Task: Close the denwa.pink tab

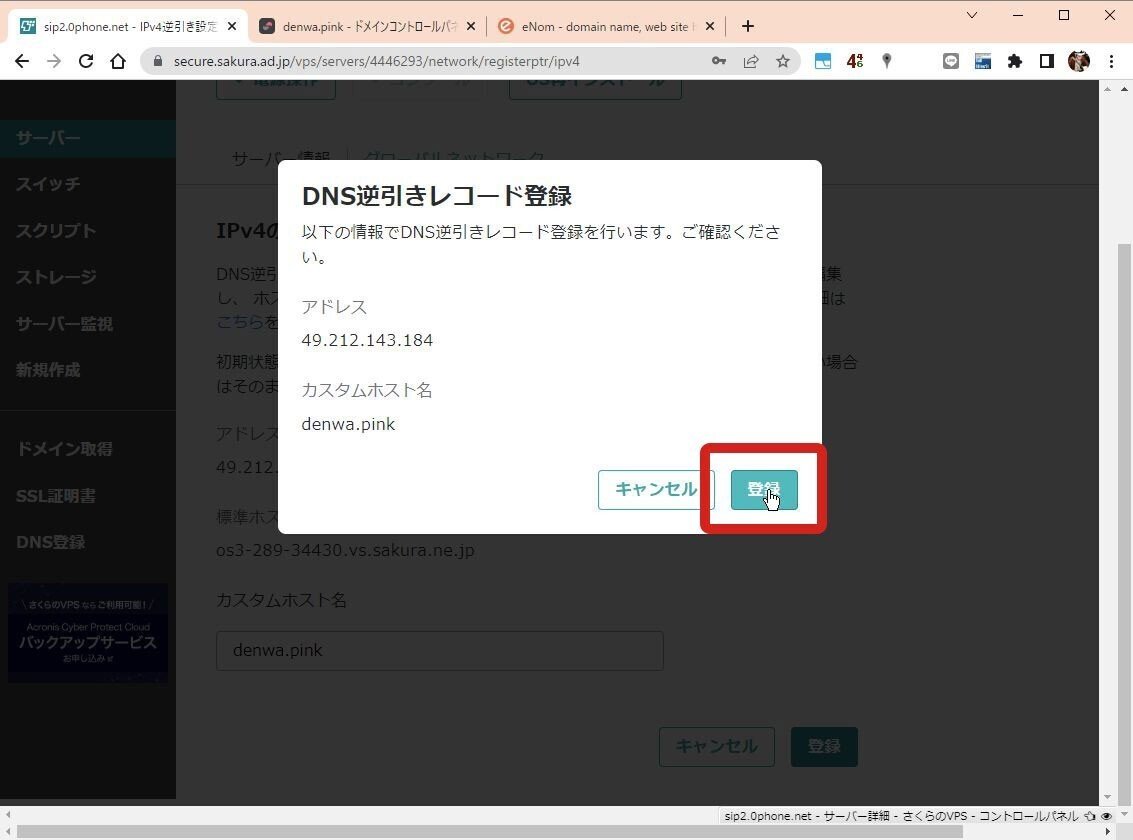Action: 471,27
